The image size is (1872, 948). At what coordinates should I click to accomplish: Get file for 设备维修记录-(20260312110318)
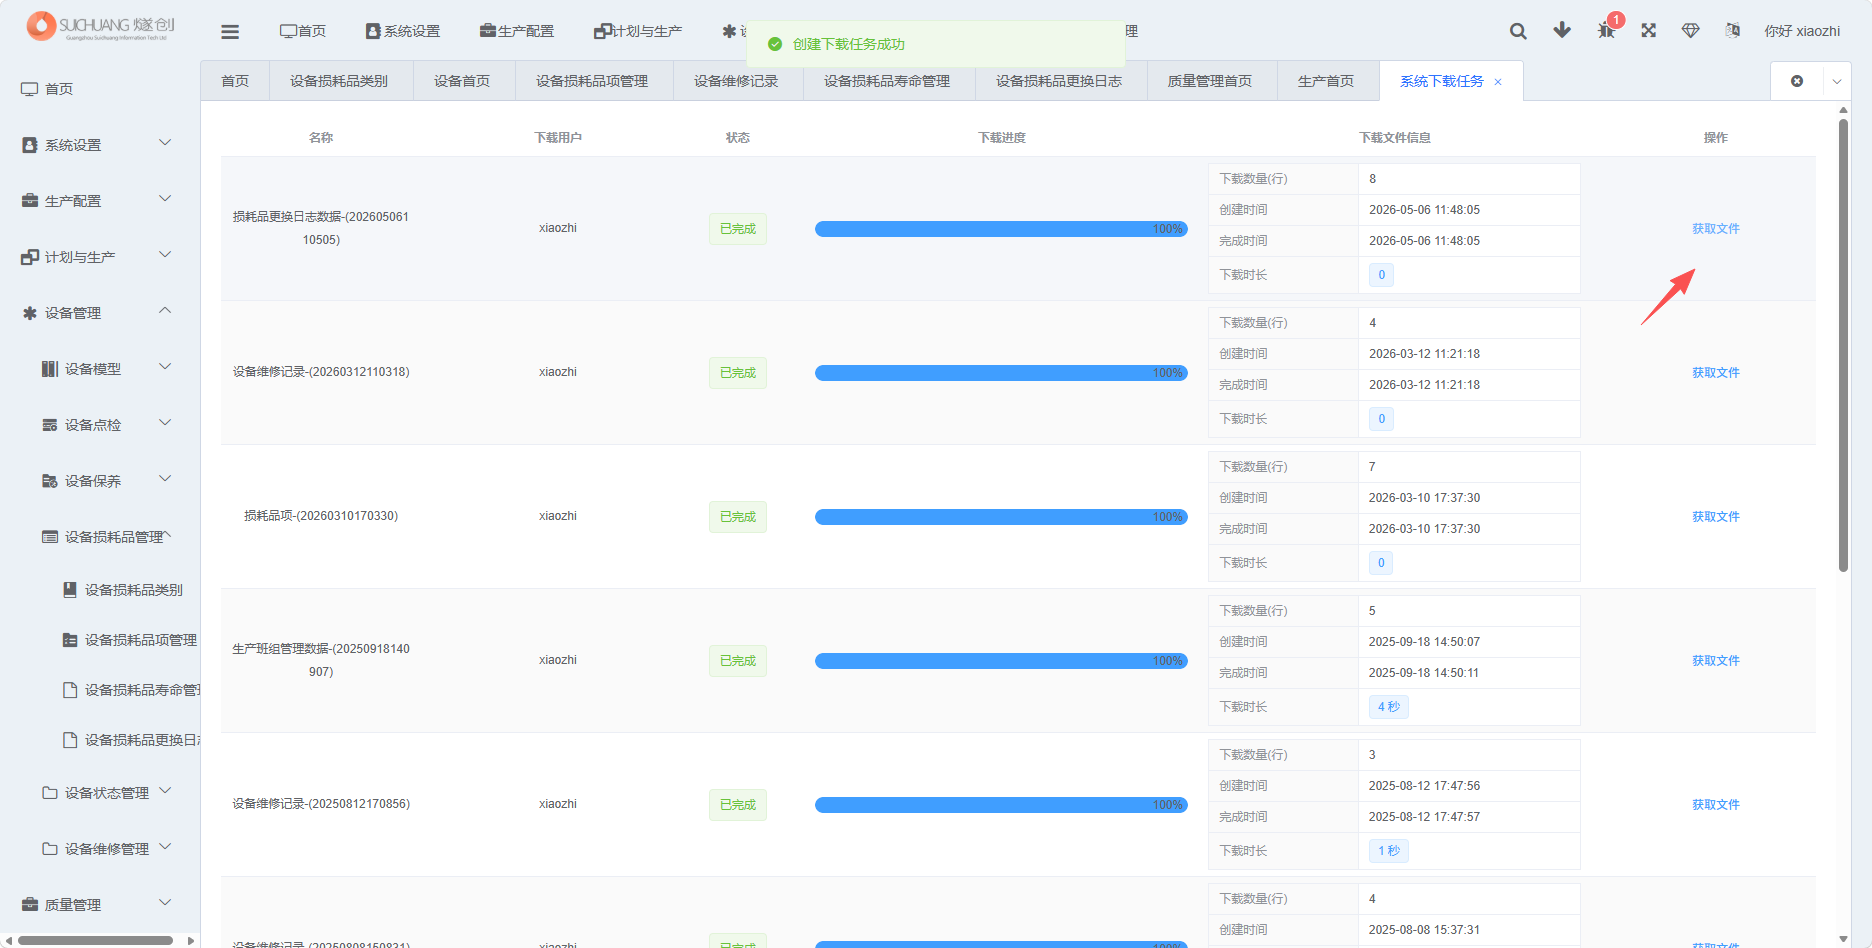tap(1716, 373)
